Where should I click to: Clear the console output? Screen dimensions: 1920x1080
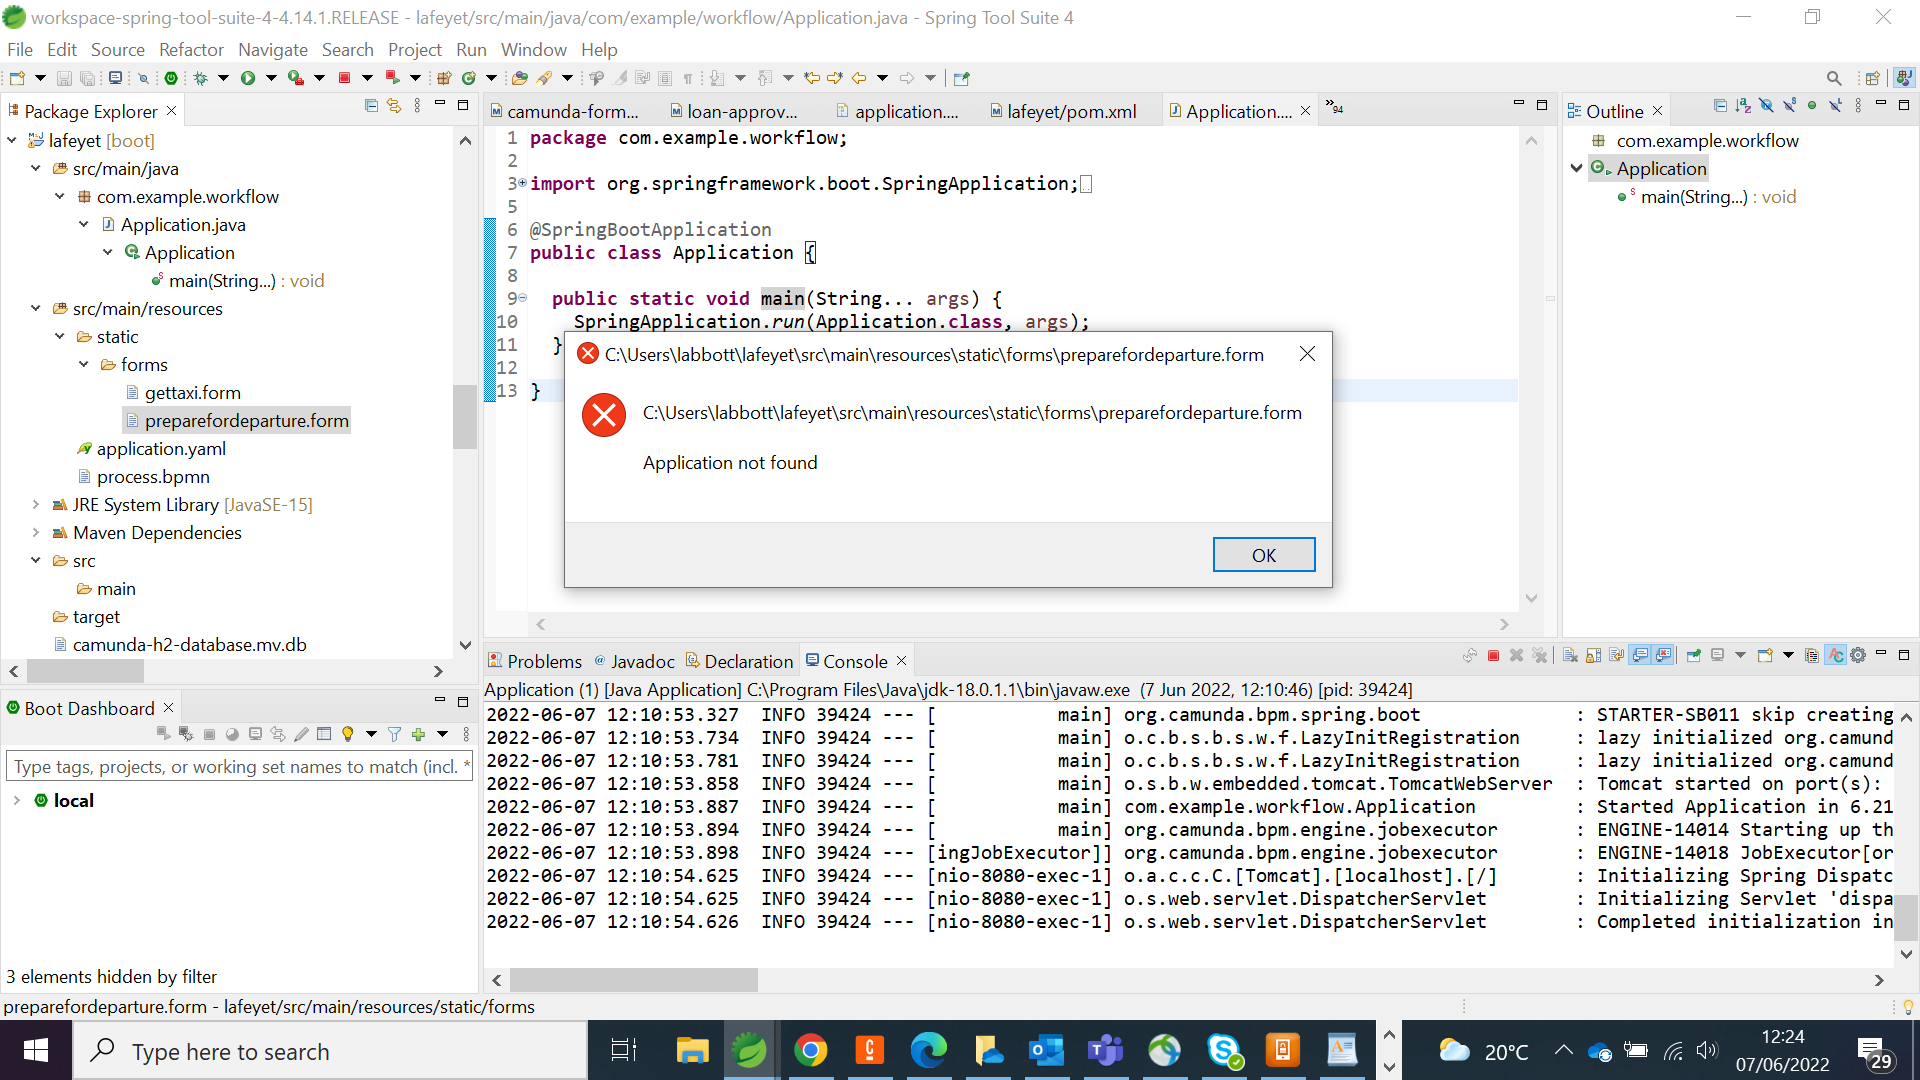1571,655
